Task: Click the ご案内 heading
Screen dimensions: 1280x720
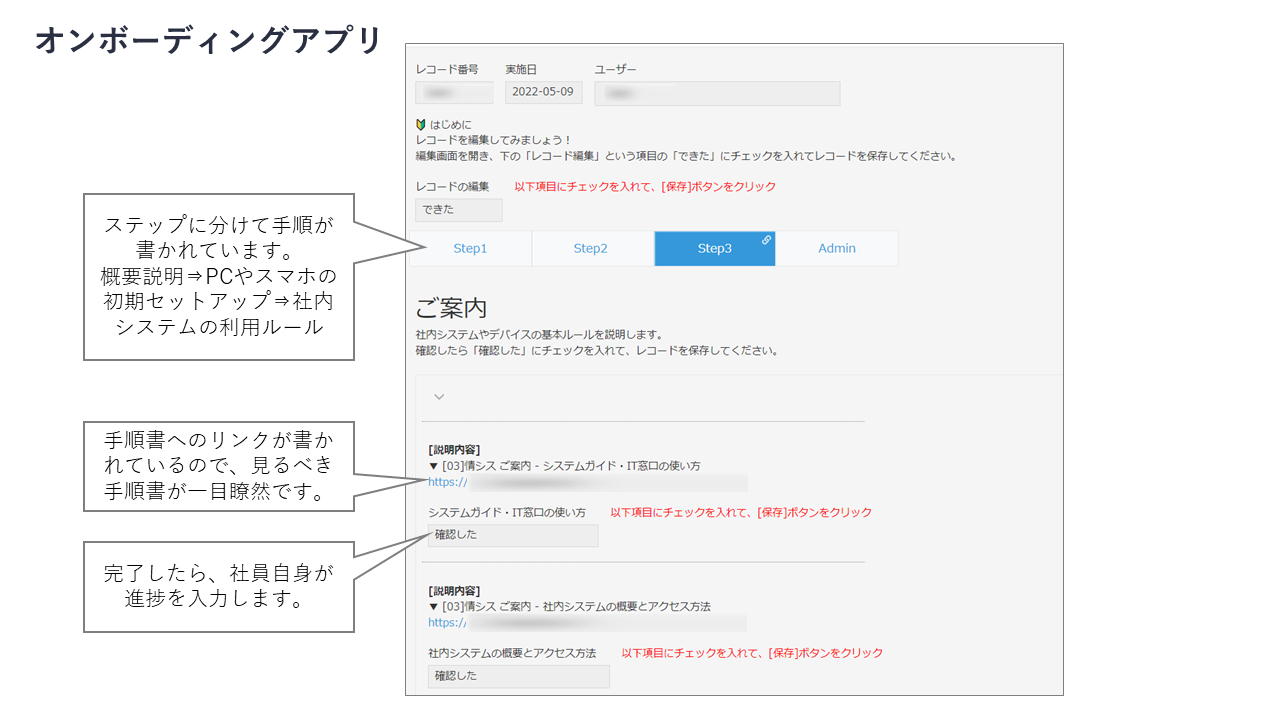Action: click(x=451, y=308)
